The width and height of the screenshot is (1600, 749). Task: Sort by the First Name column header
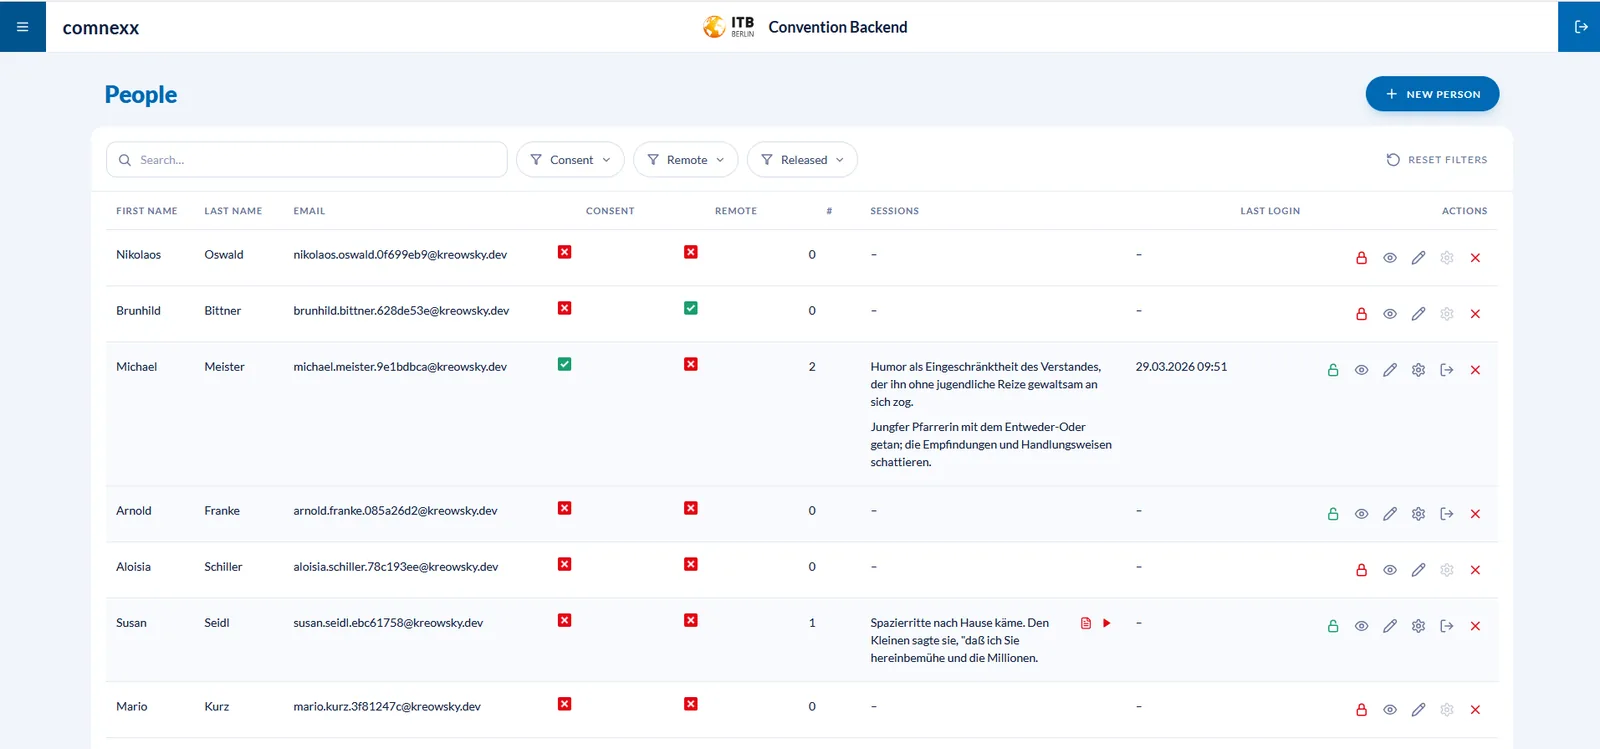point(147,211)
